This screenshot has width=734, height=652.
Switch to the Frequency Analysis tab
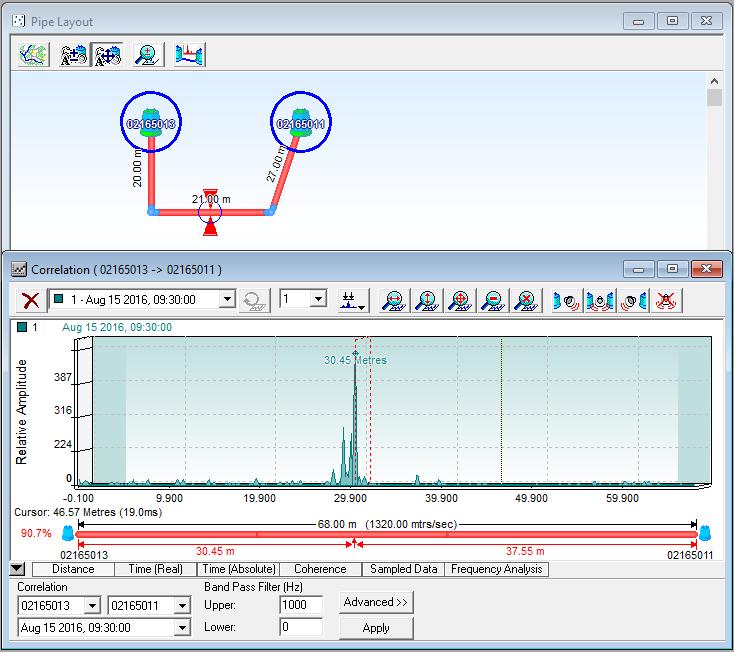pyautogui.click(x=497, y=569)
